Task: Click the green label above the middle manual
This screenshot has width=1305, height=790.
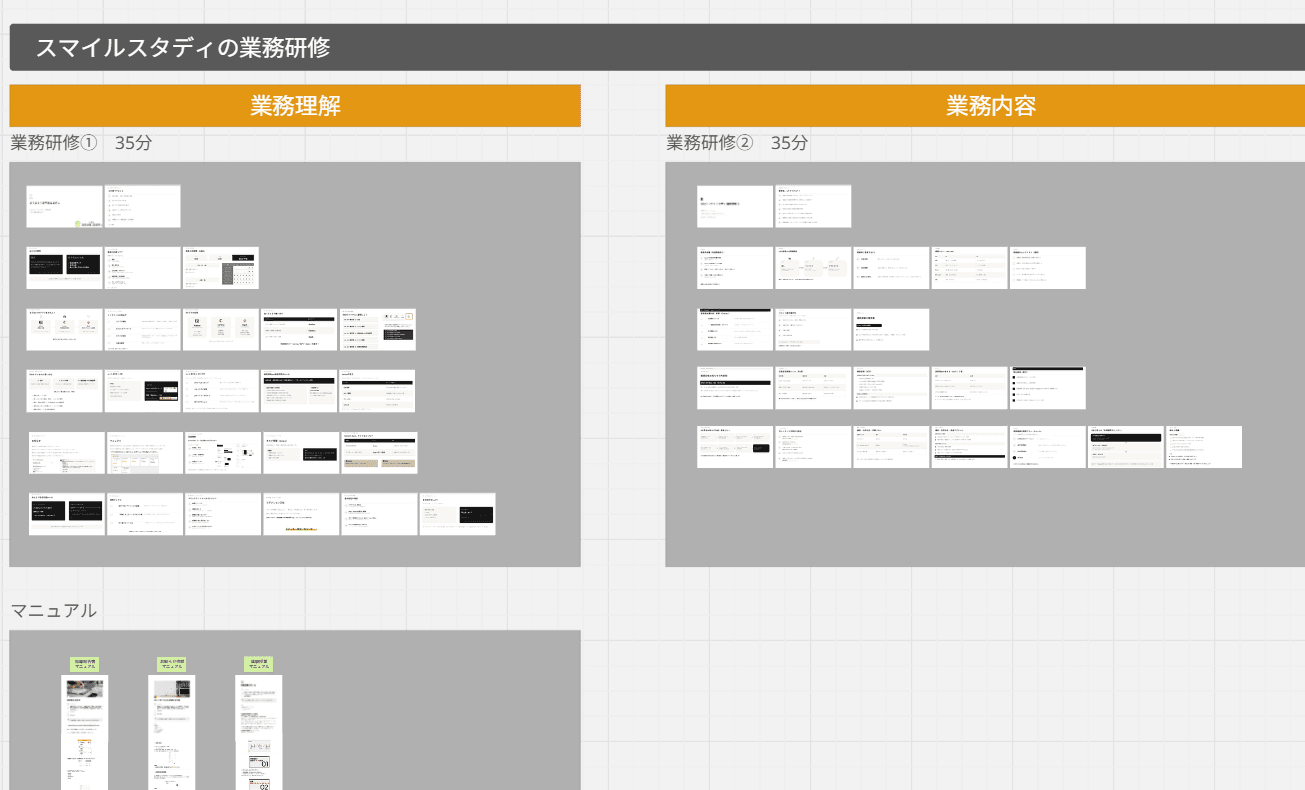Action: [x=172, y=664]
